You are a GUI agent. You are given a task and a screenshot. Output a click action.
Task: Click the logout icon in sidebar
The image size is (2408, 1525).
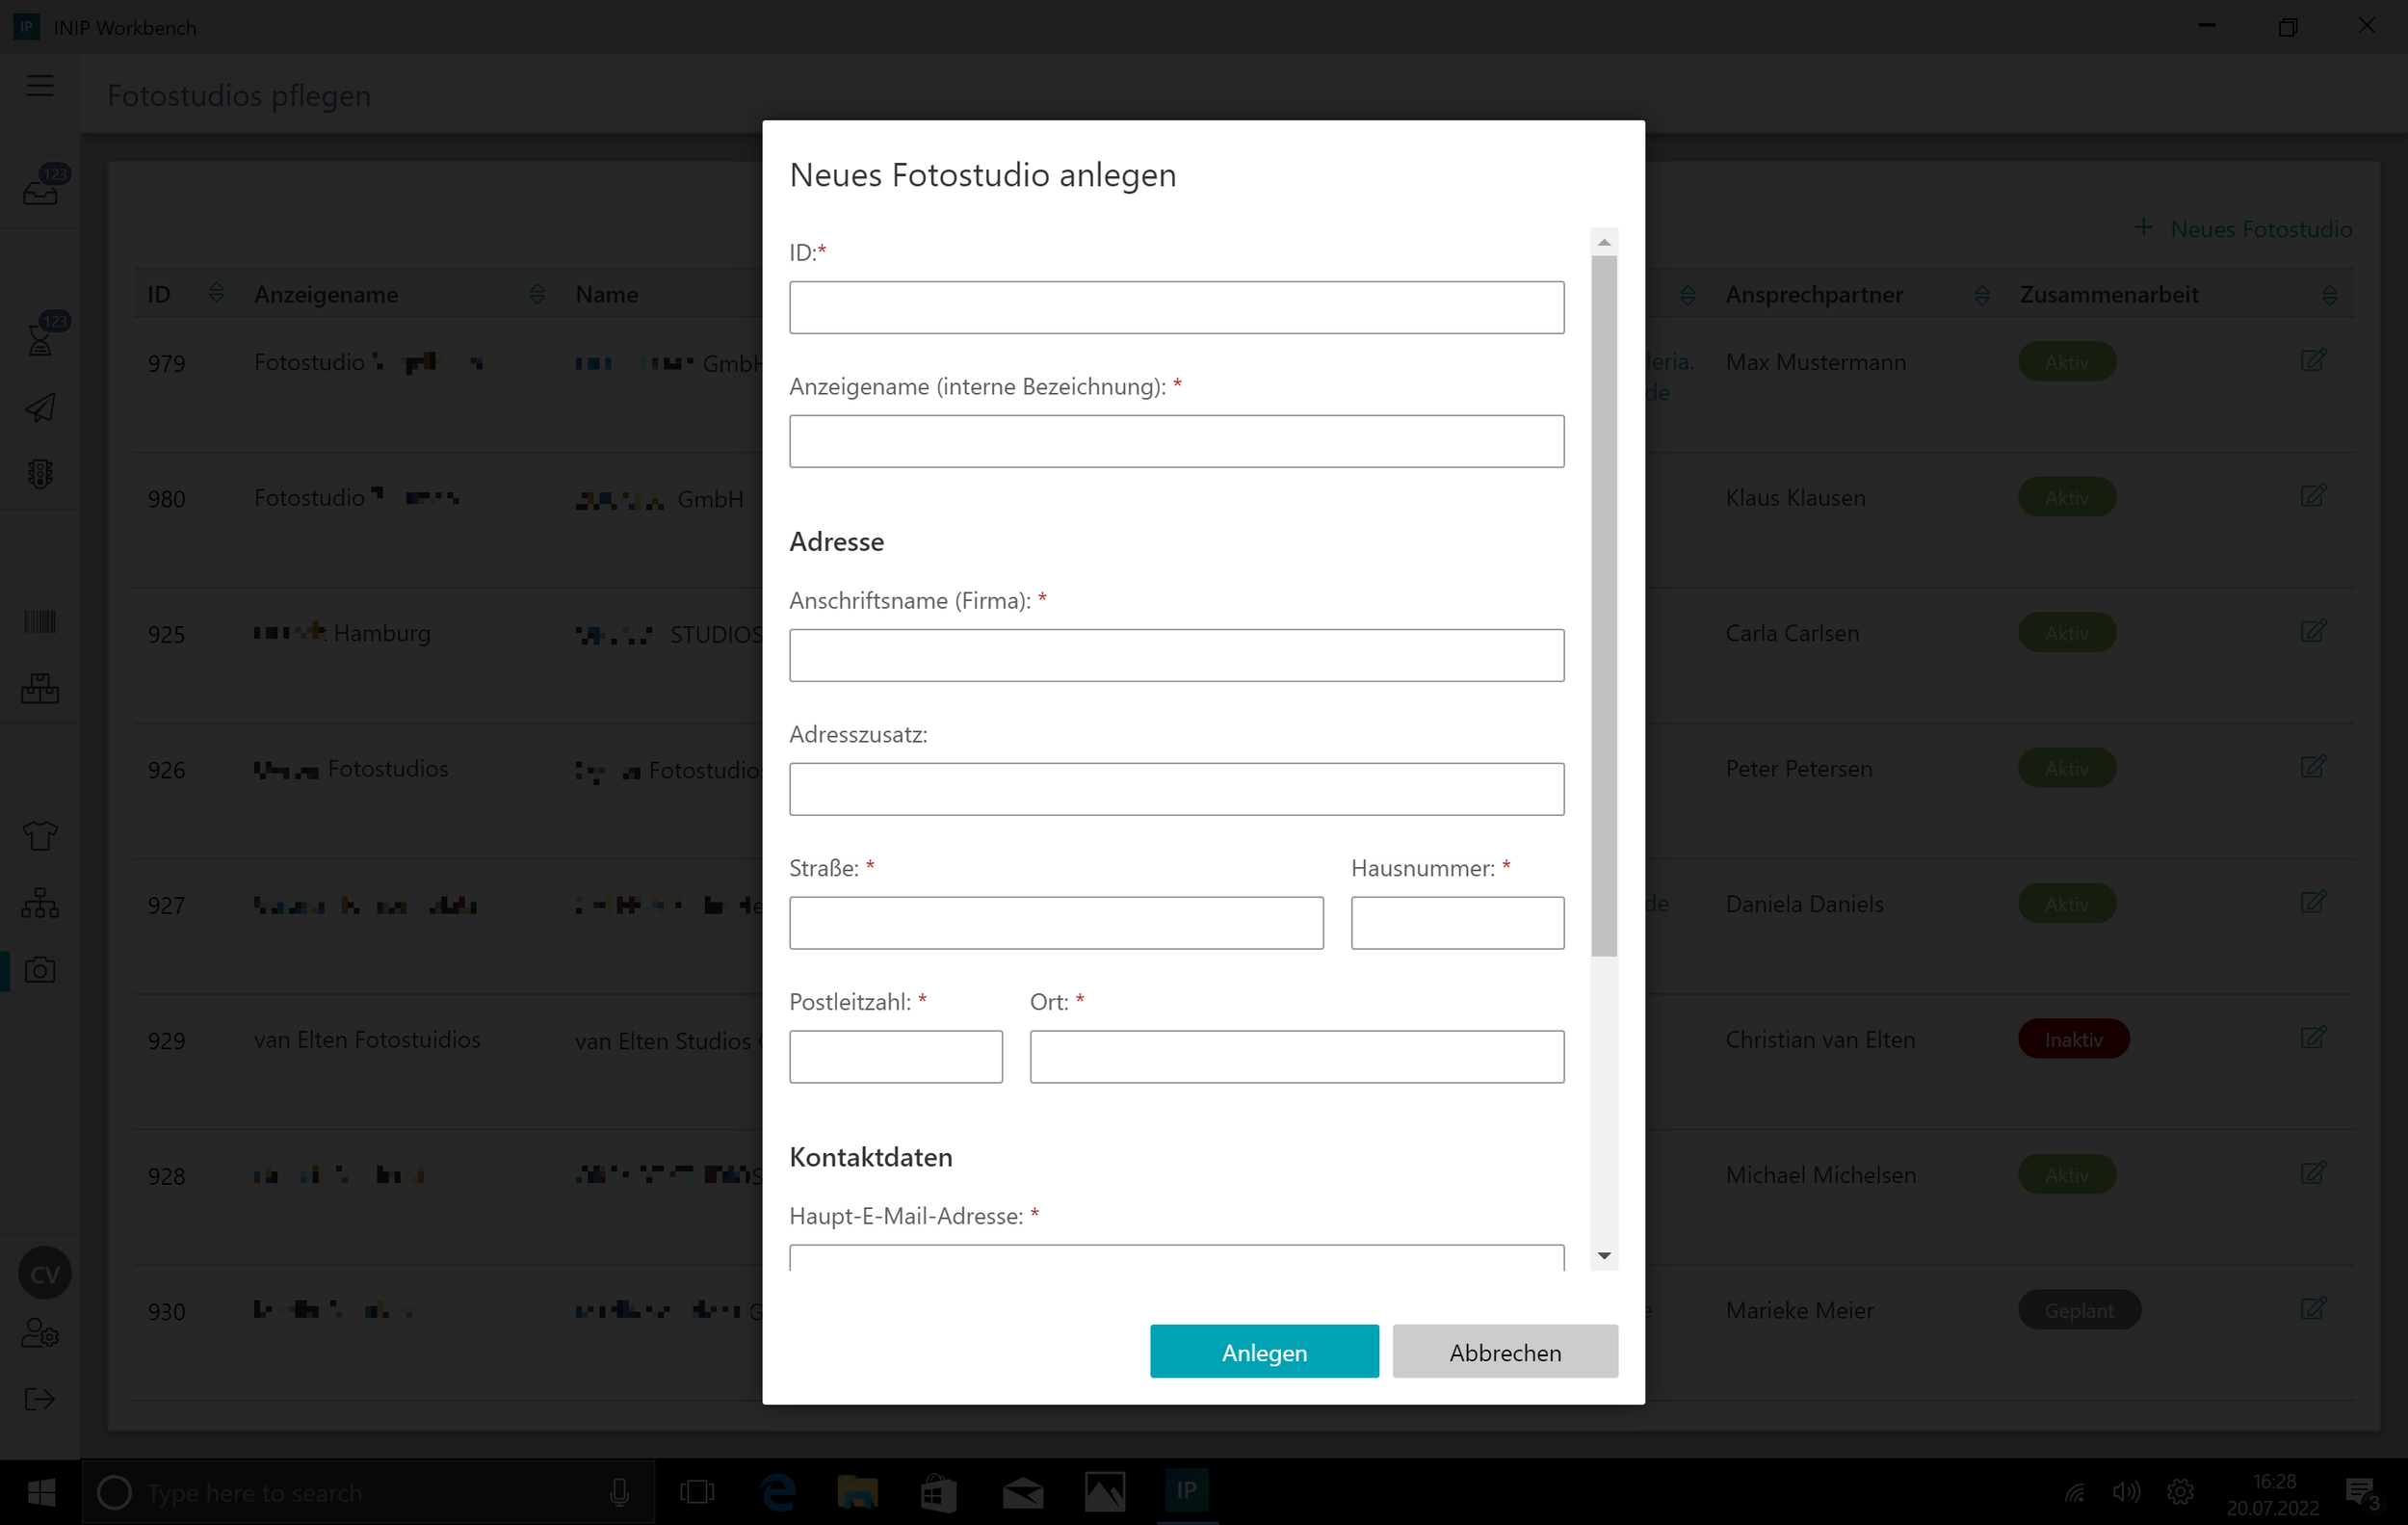[40, 1399]
